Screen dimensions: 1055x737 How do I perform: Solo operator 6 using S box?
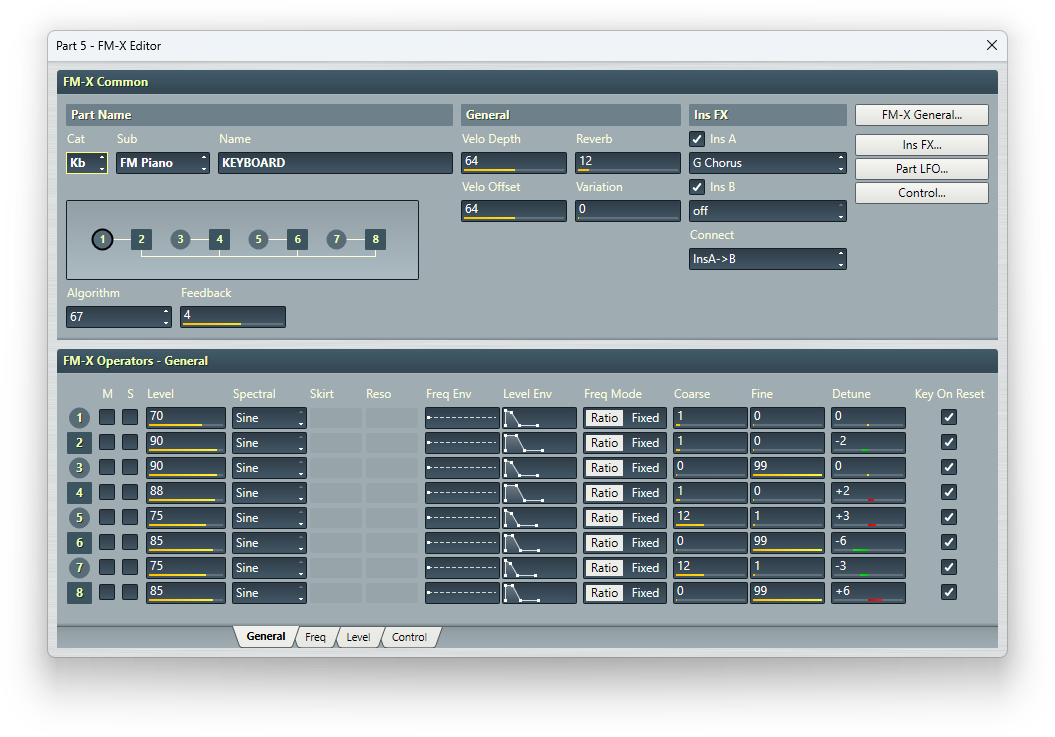point(130,542)
